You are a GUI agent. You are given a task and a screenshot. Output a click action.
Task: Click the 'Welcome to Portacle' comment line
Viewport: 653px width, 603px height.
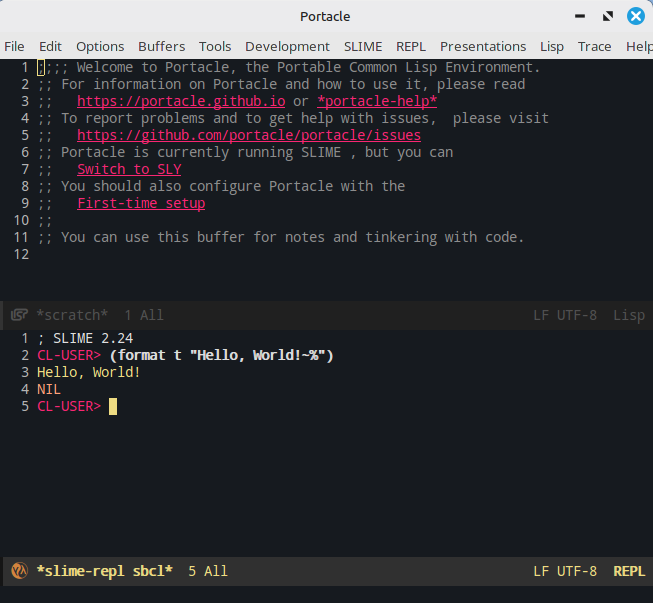(x=289, y=67)
